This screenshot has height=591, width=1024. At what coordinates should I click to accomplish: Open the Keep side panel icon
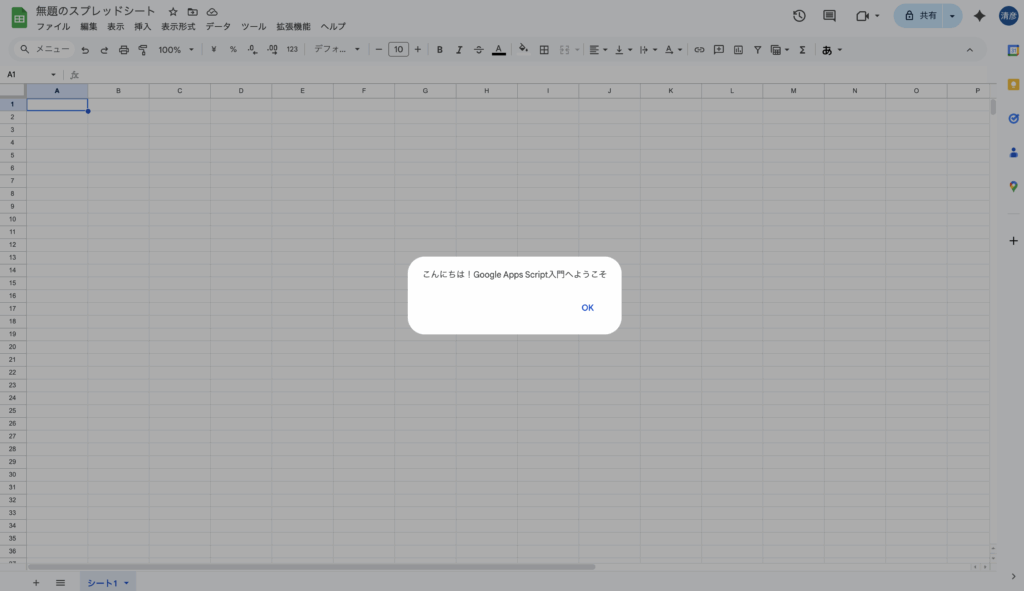[1014, 84]
